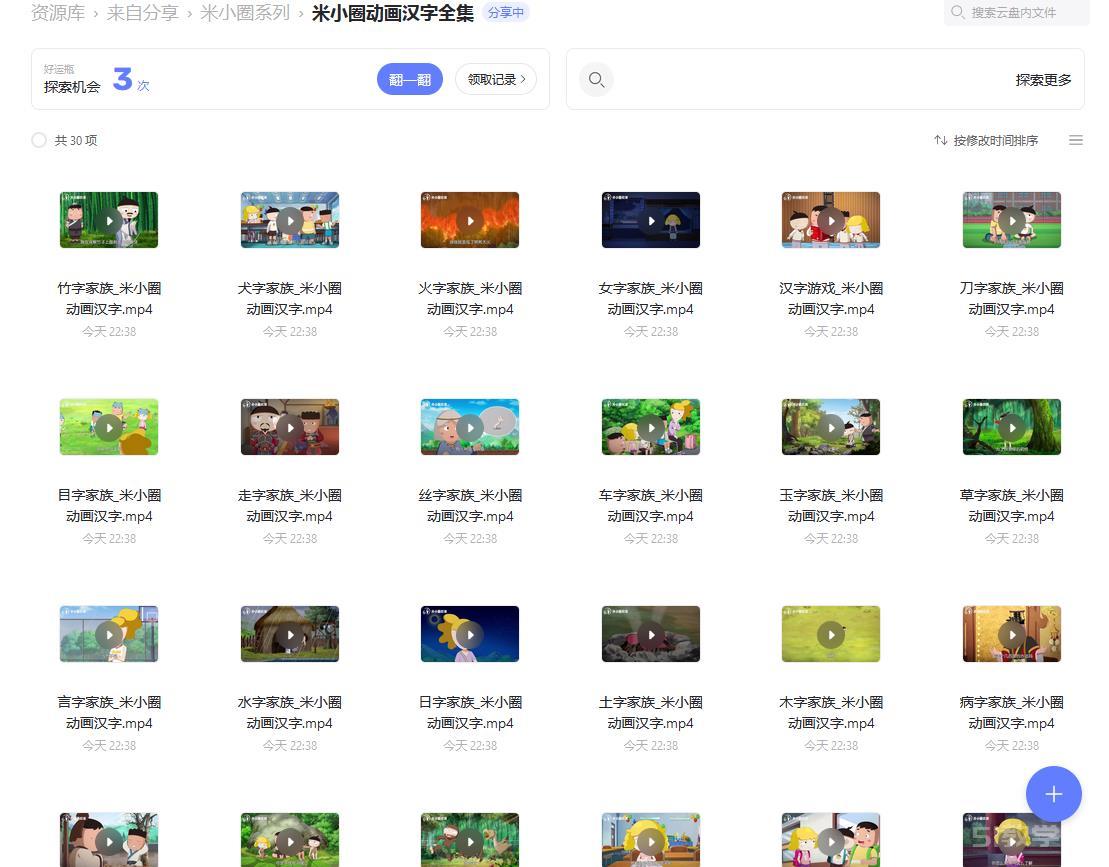Open the 分享中 status badge
This screenshot has height=867, width=1109.
[506, 12]
